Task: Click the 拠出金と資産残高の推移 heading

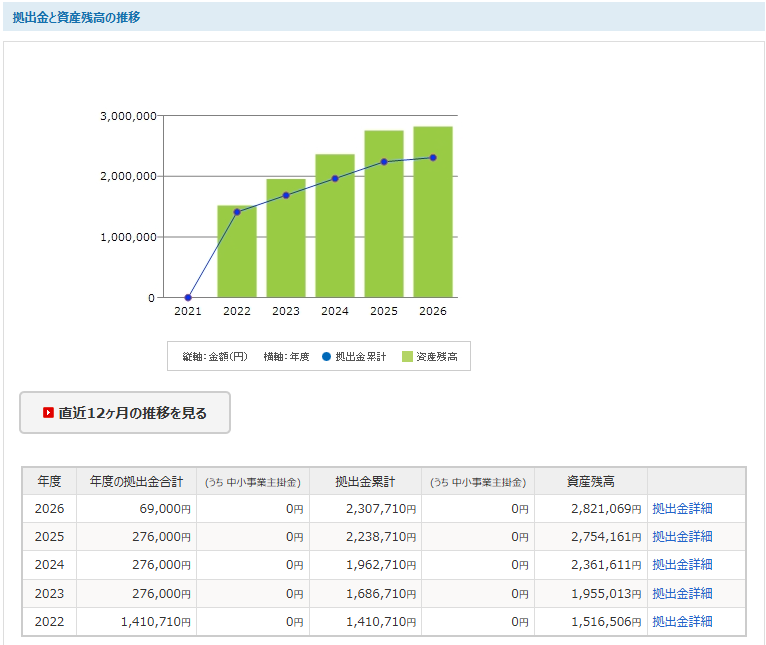Action: (76, 18)
